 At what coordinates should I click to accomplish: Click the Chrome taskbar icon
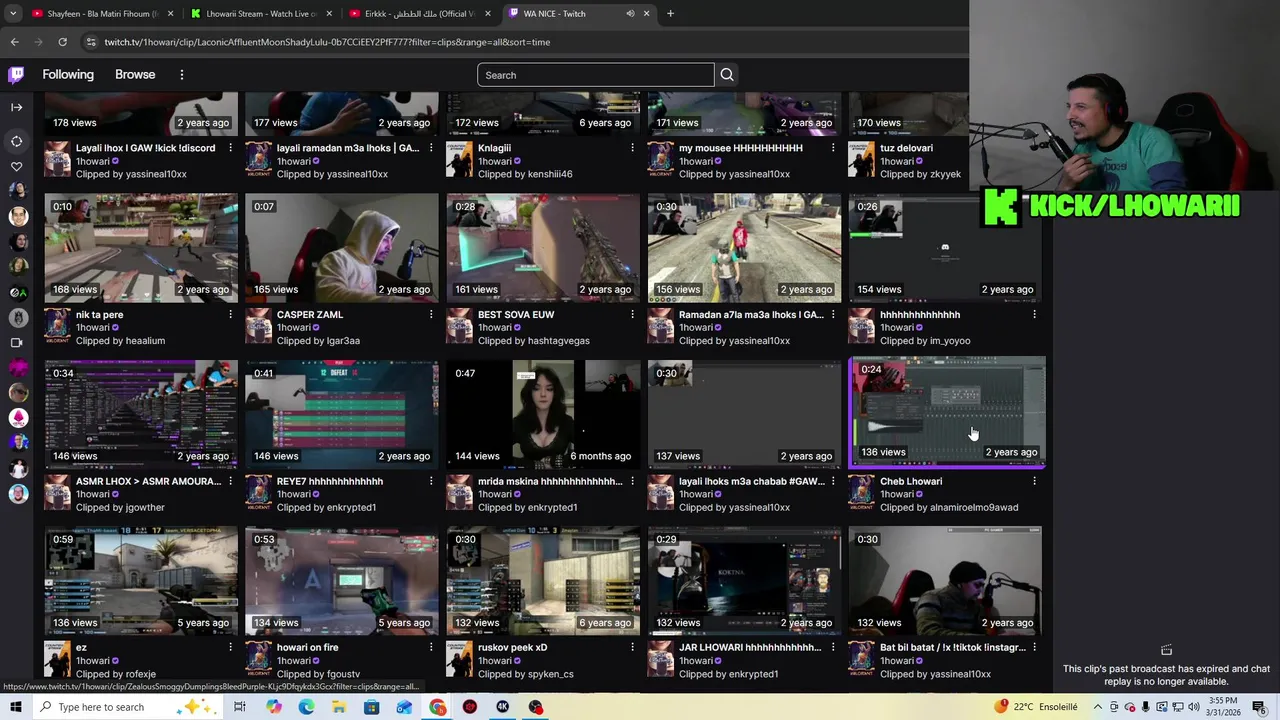[438, 707]
